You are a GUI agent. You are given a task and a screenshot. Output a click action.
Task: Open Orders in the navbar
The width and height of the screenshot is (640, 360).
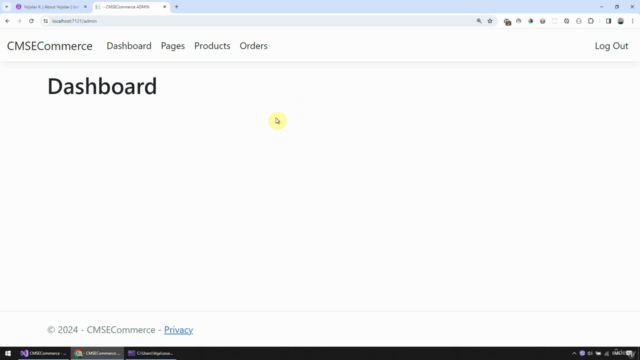click(x=253, y=46)
